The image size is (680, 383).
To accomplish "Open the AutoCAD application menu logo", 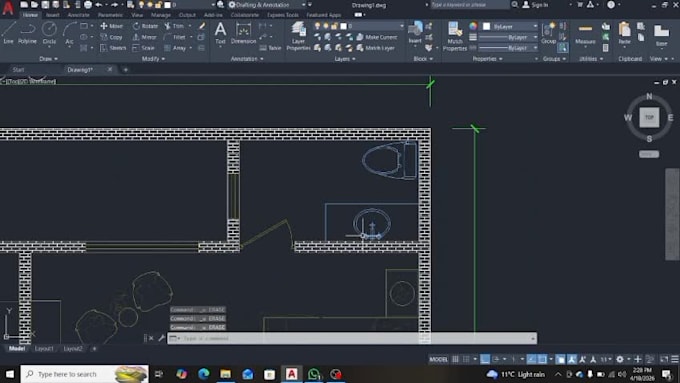I will (8, 9).
